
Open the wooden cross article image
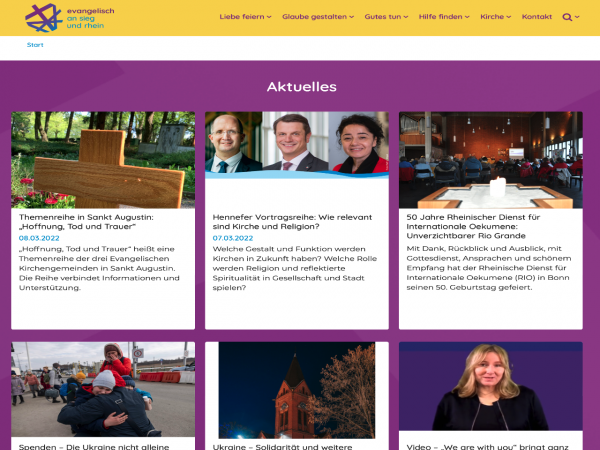tap(103, 160)
